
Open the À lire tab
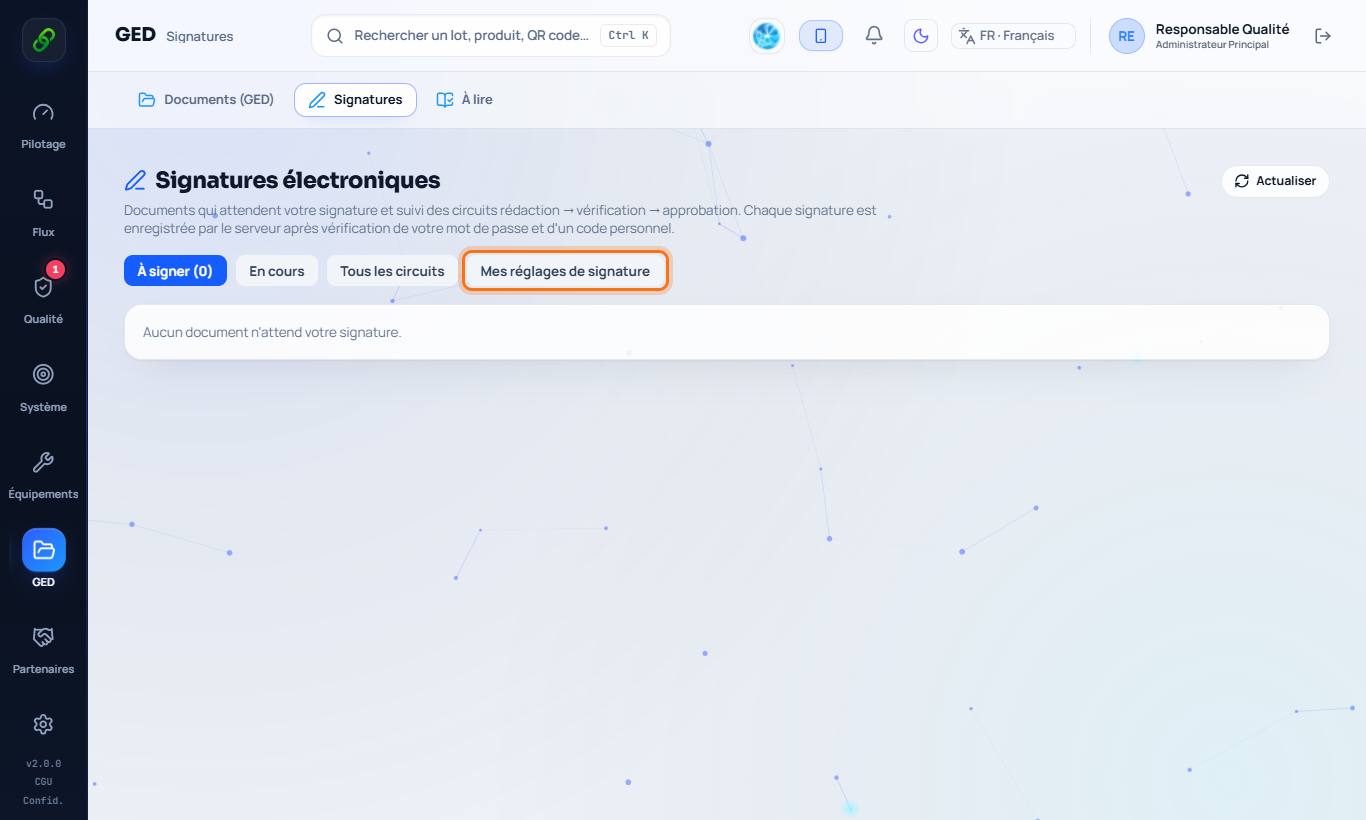coord(464,100)
